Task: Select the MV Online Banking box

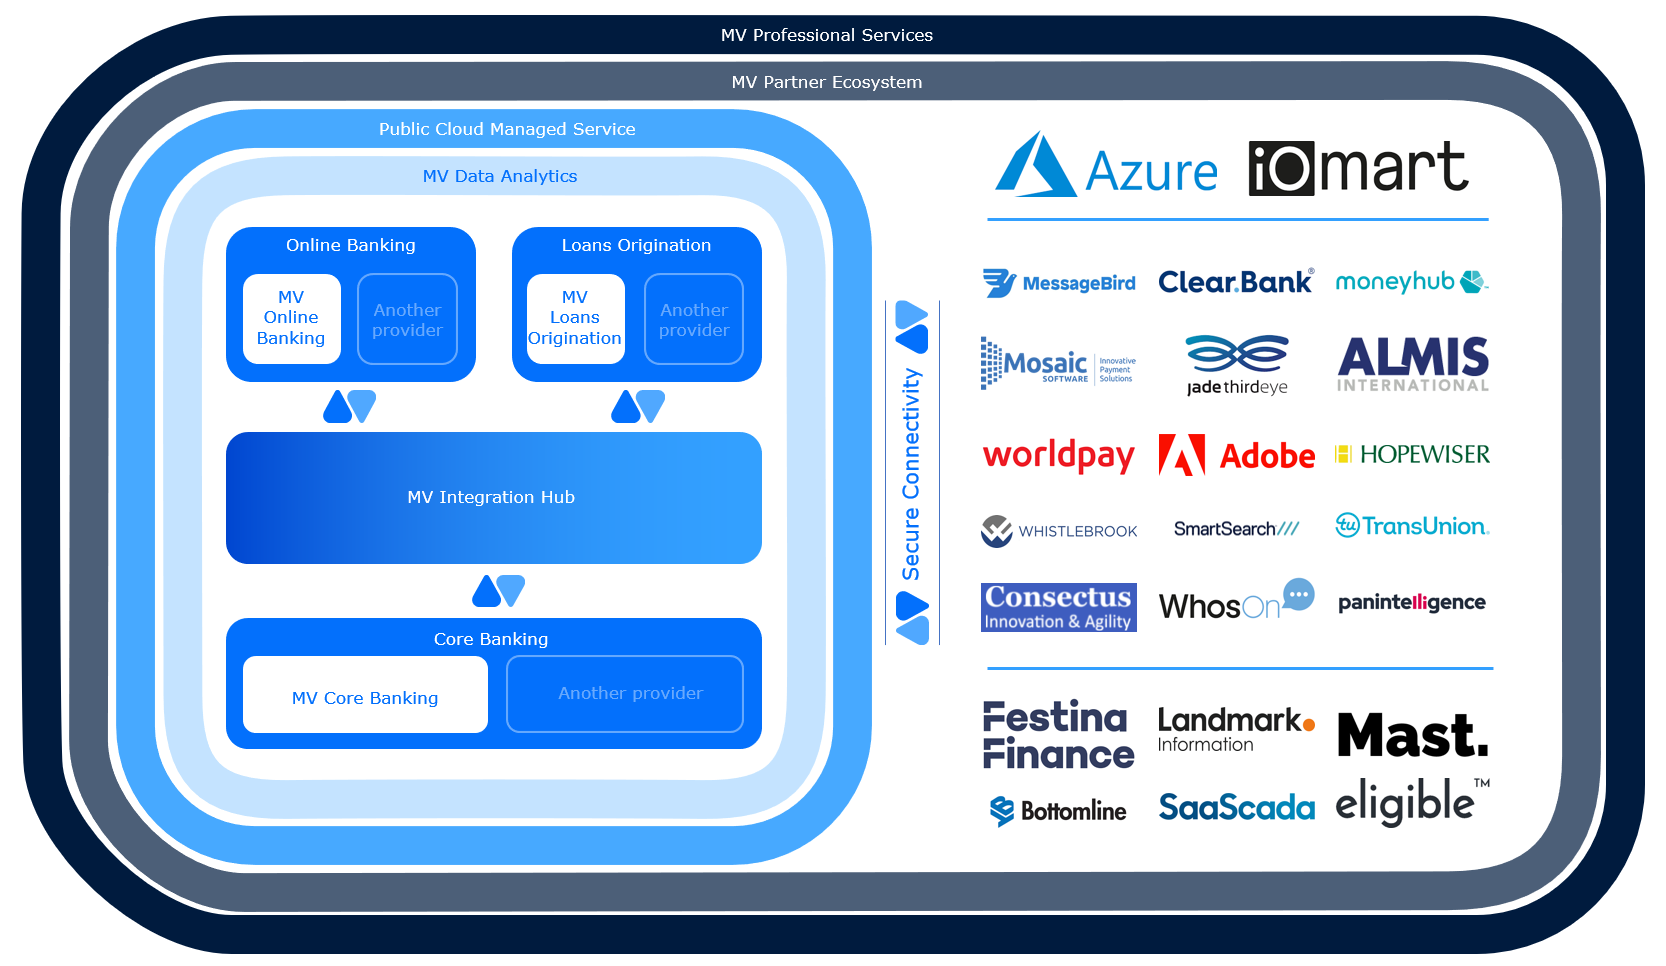Action: [x=291, y=318]
